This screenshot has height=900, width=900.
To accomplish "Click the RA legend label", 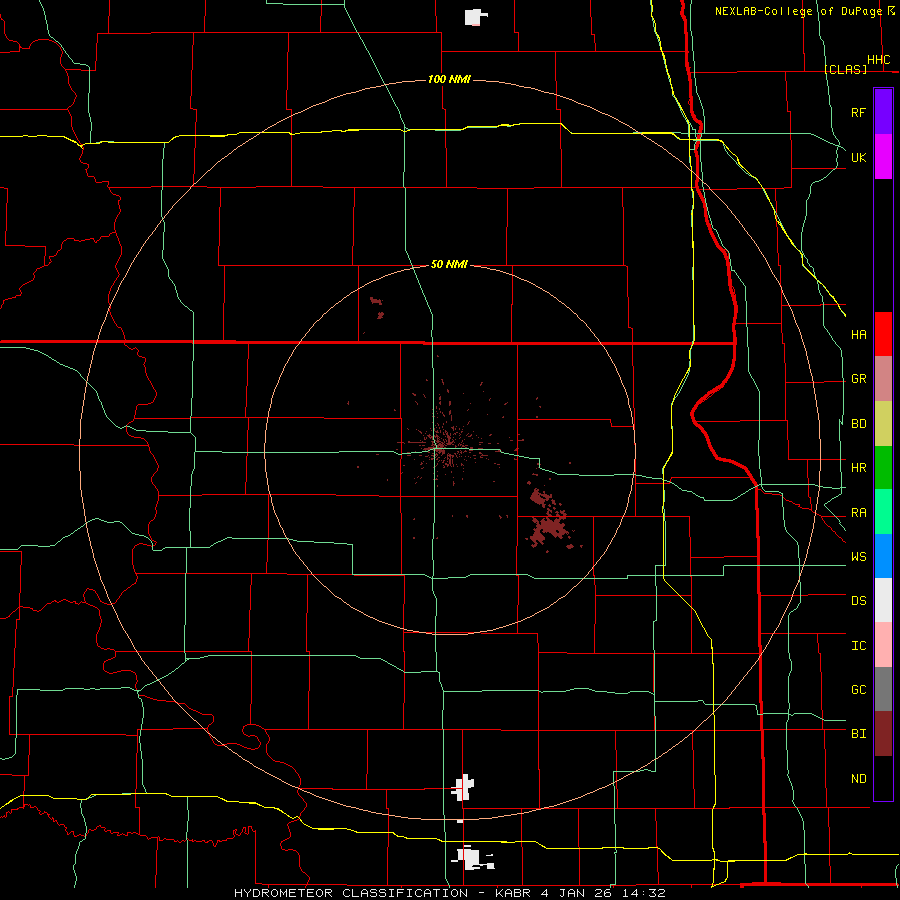I will pos(858,513).
